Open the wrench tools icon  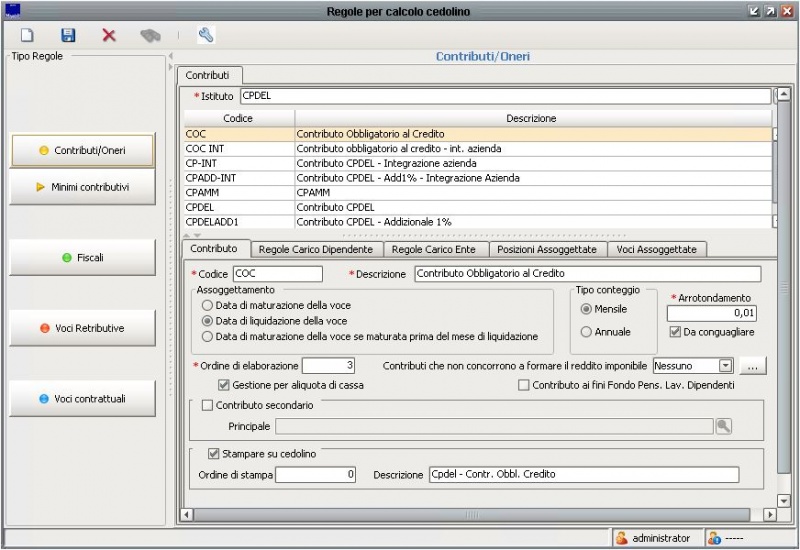[x=207, y=35]
